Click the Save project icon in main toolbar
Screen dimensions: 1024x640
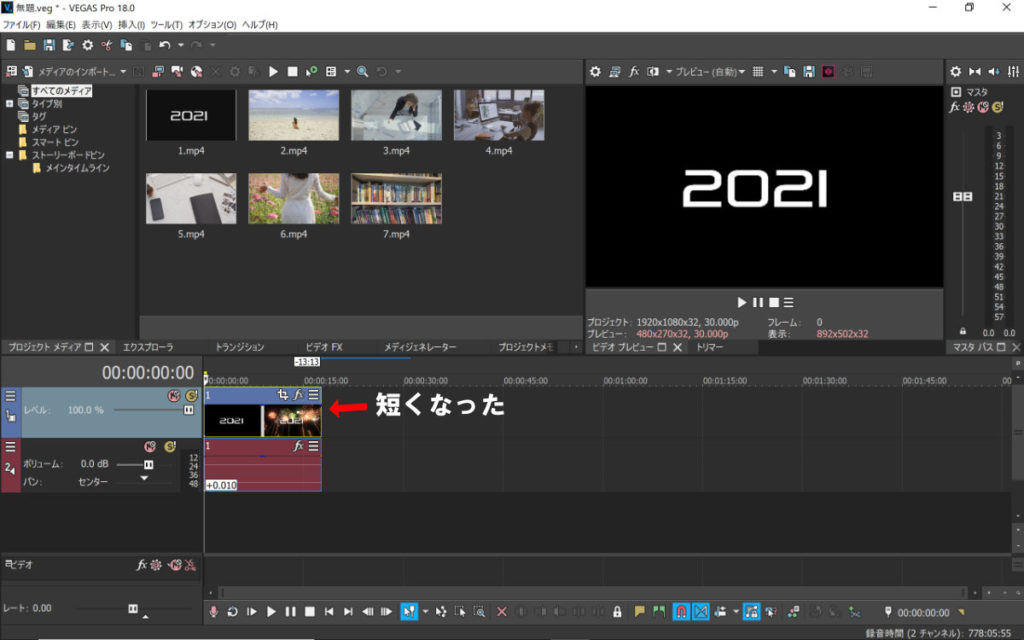(x=48, y=45)
